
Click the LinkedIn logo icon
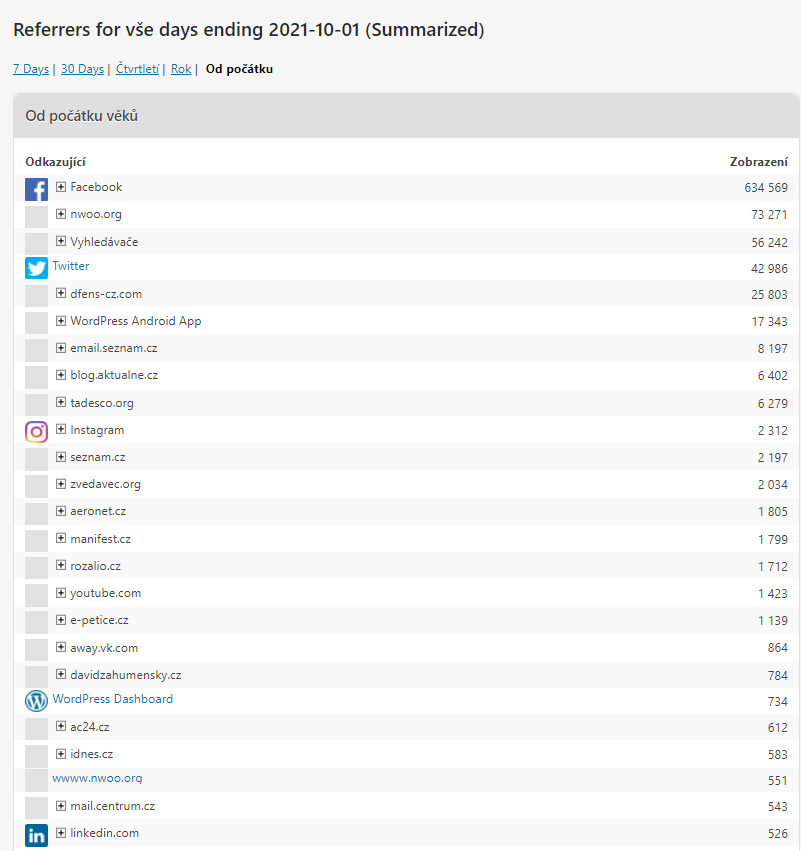36,835
